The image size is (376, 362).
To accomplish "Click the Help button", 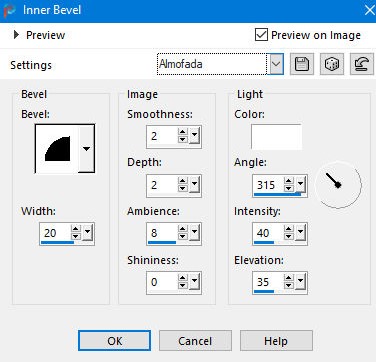I will click(x=276, y=341).
